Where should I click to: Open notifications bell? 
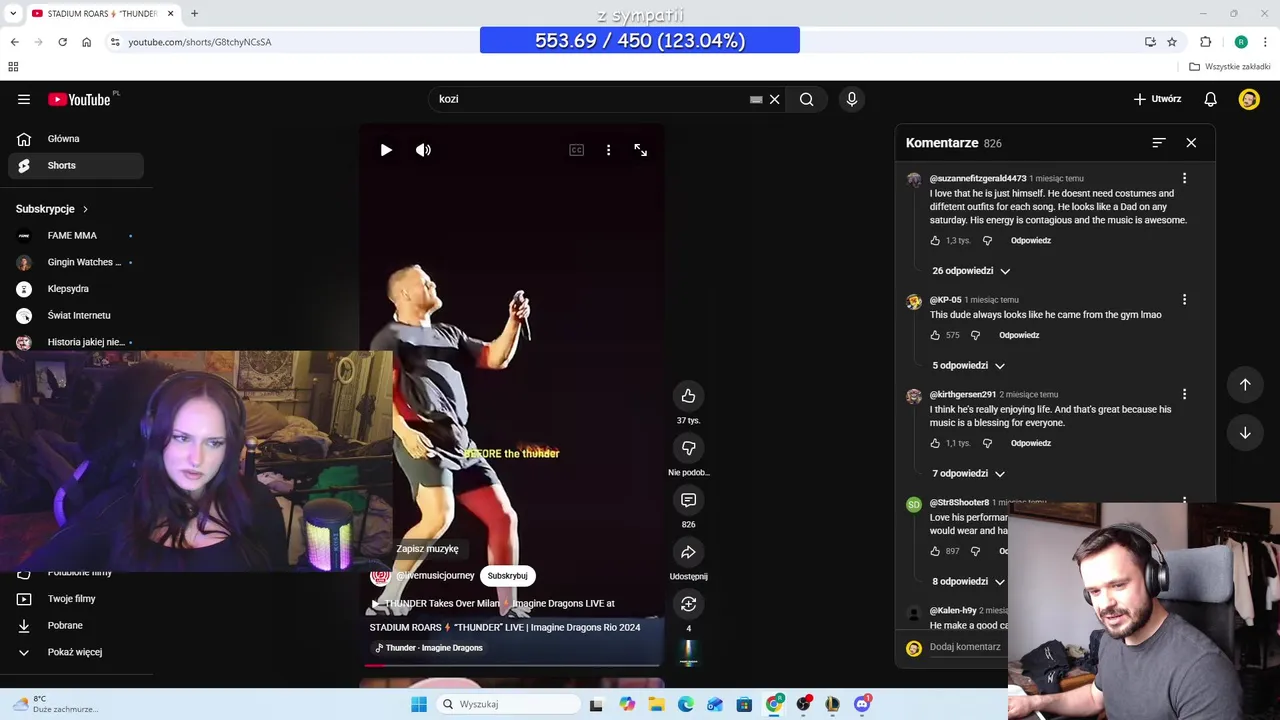pos(1210,99)
